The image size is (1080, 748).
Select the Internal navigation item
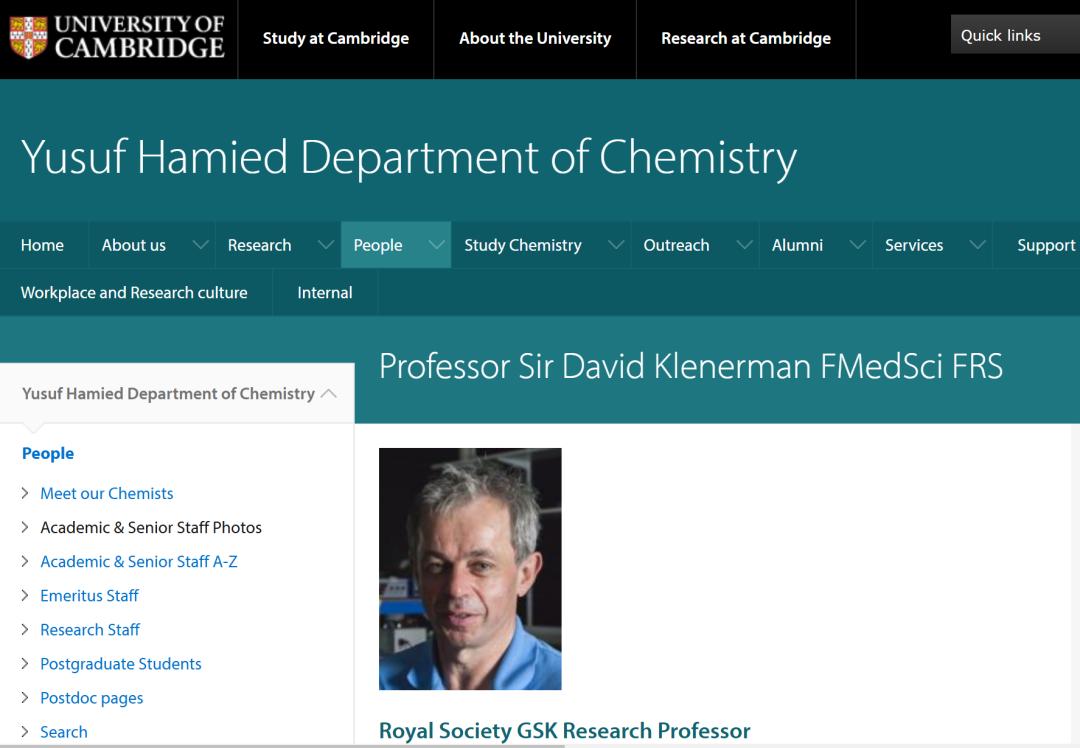[325, 293]
